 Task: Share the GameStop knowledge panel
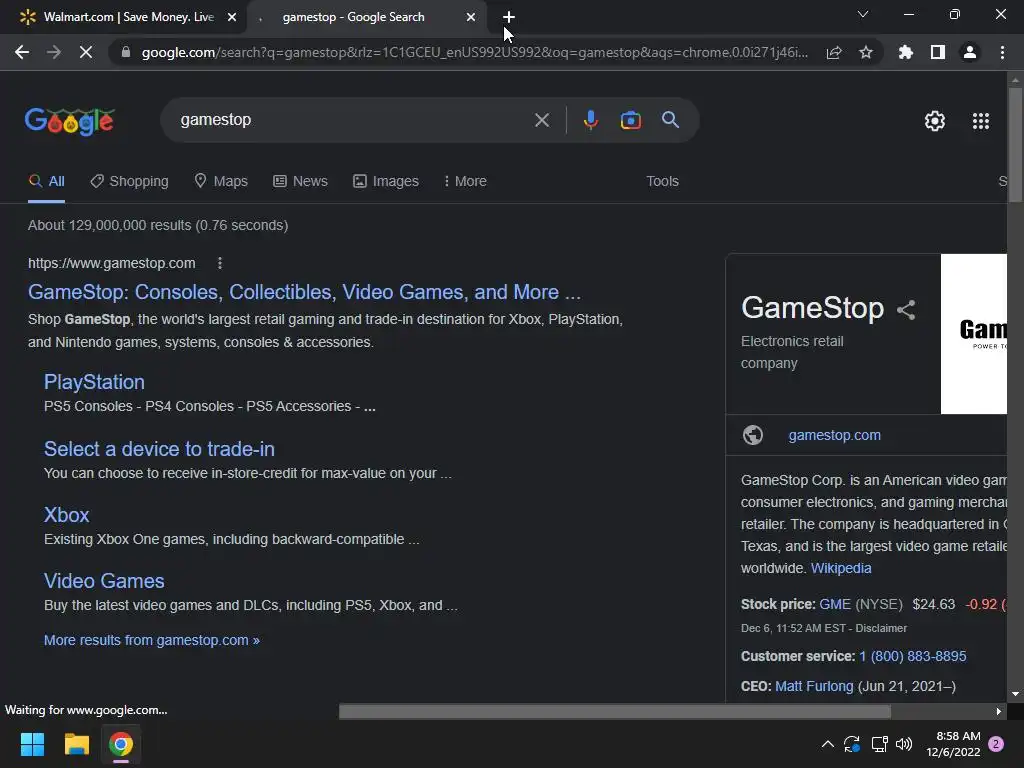[x=906, y=310]
